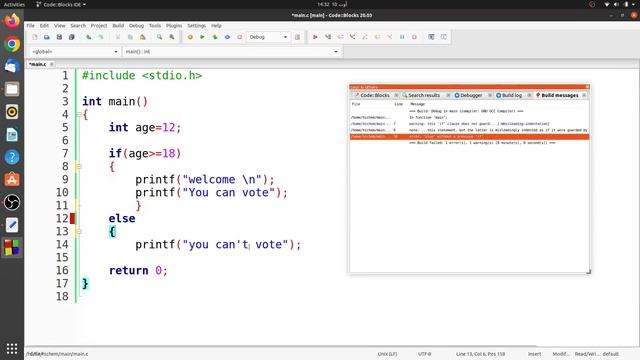Screen dimensions: 640x360
Task: Click the Redo toolbar icon
Action: click(x=101, y=37)
